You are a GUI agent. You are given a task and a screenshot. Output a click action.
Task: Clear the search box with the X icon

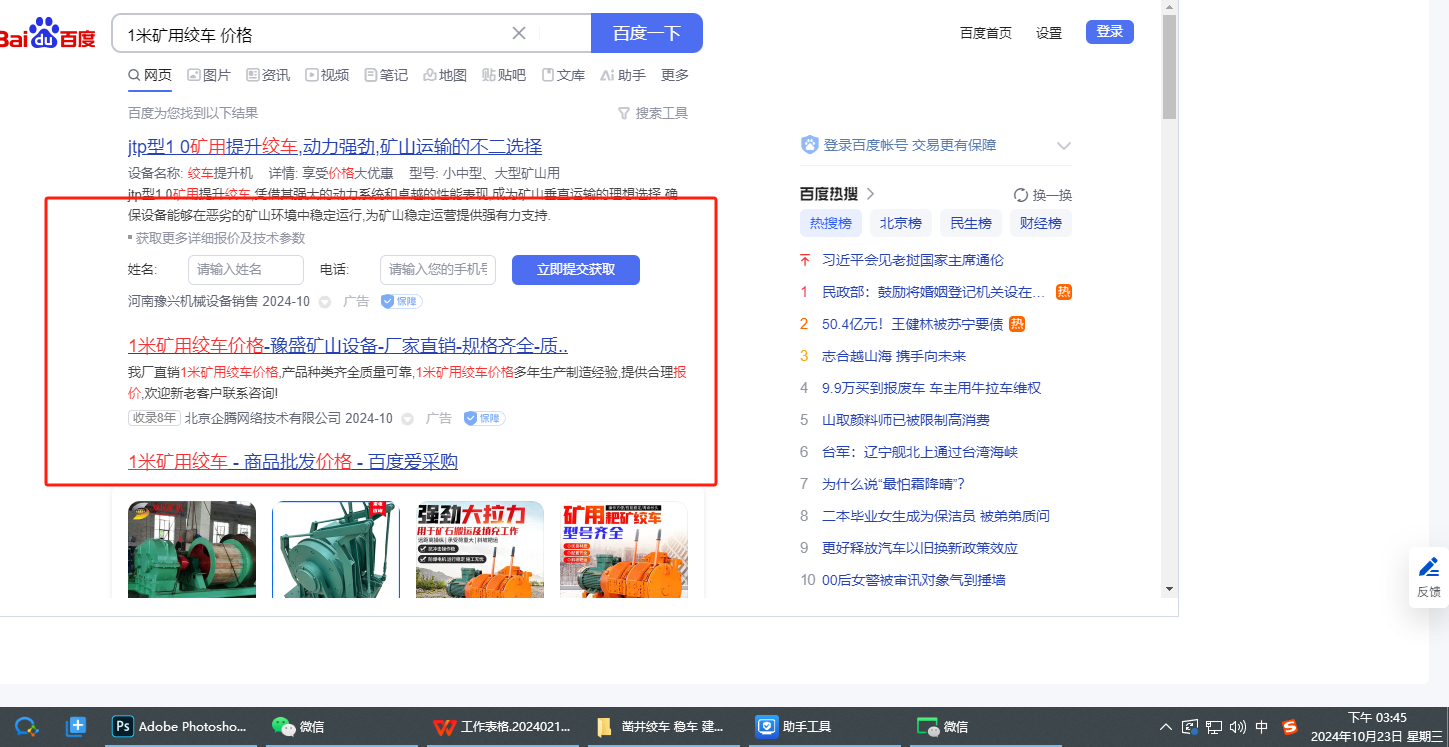point(519,33)
